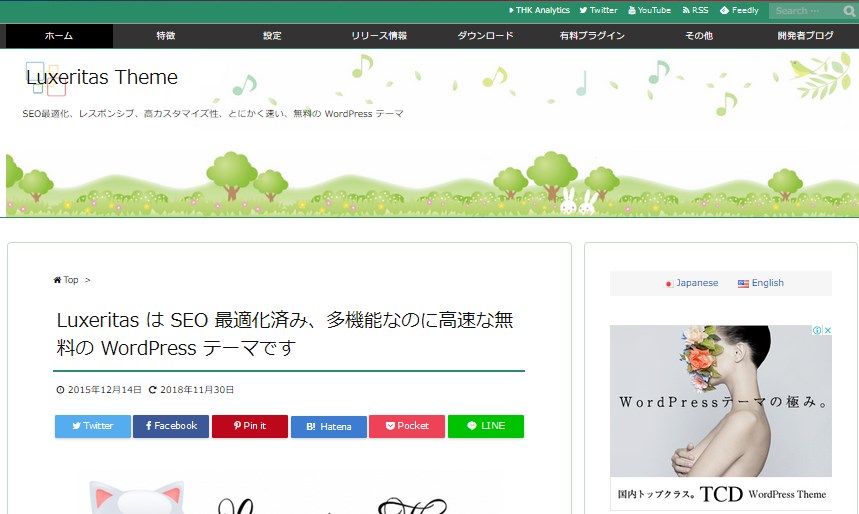Image resolution: width=859 pixels, height=514 pixels.
Task: Open the Feedly link in top bar
Action: pyautogui.click(x=739, y=11)
